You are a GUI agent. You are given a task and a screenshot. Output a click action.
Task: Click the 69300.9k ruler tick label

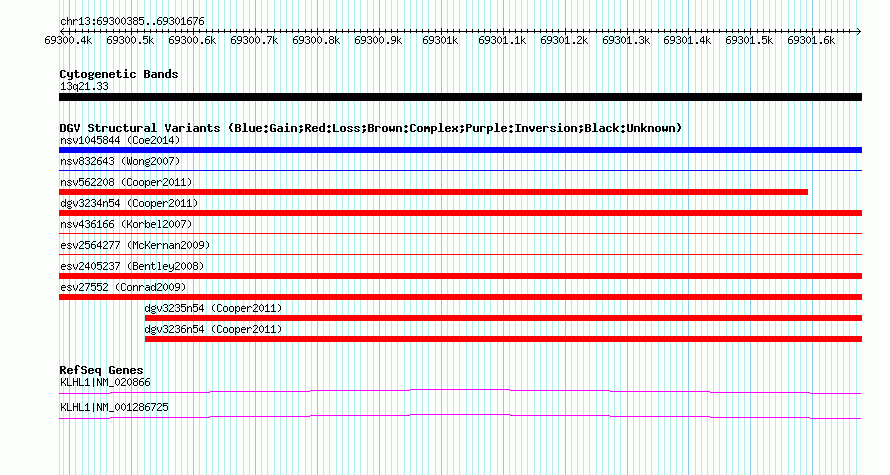pyautogui.click(x=378, y=41)
